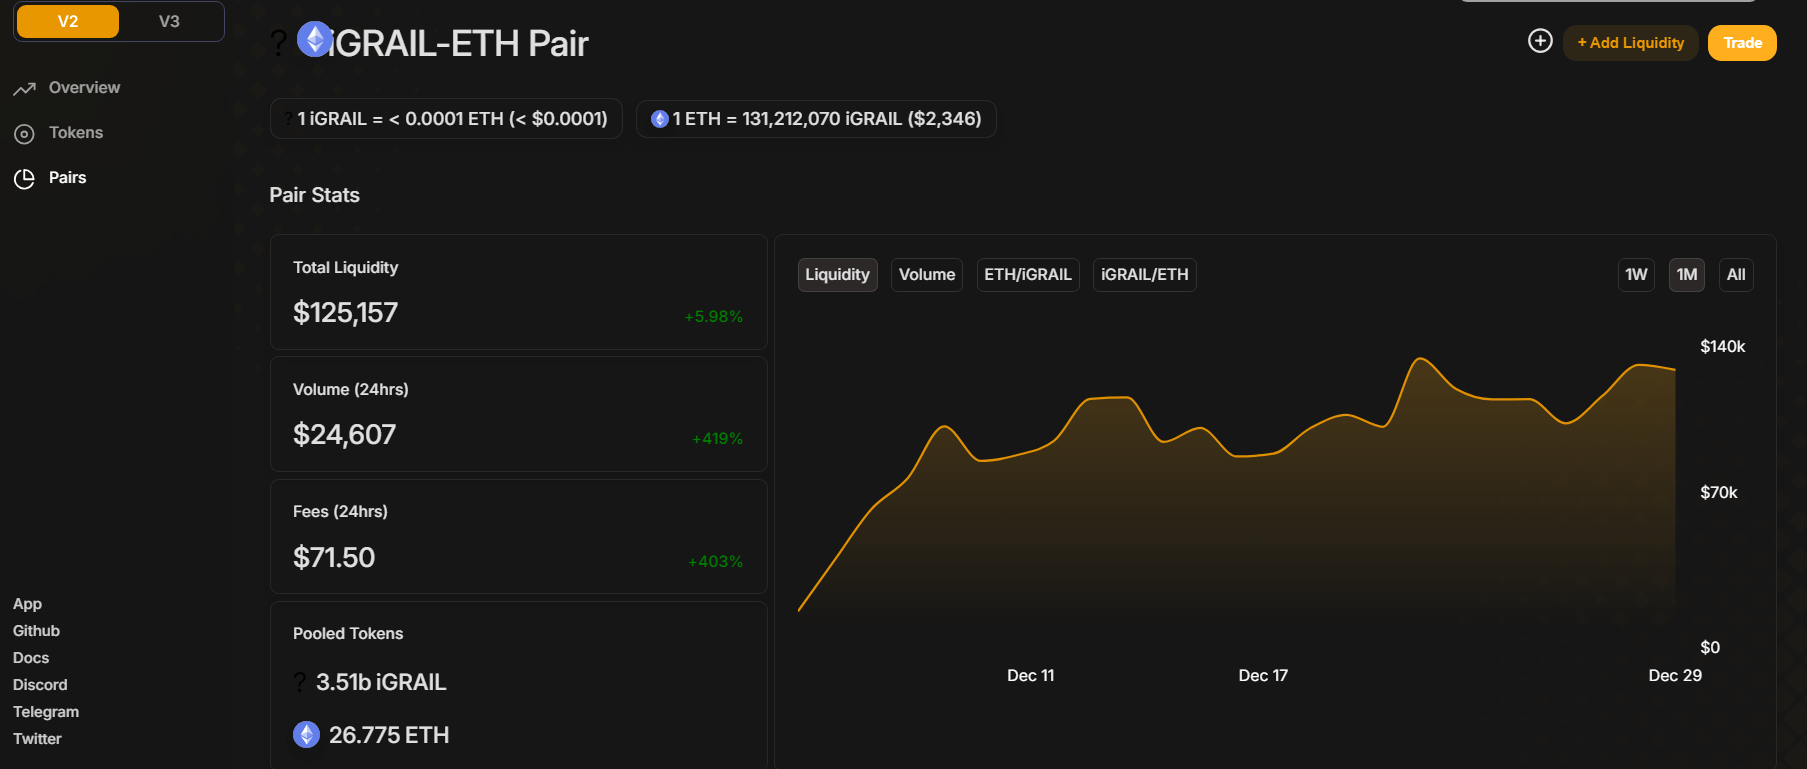The height and width of the screenshot is (769, 1807).
Task: Click the 3.51b iGRAIL pooled token amount
Action: pos(381,682)
